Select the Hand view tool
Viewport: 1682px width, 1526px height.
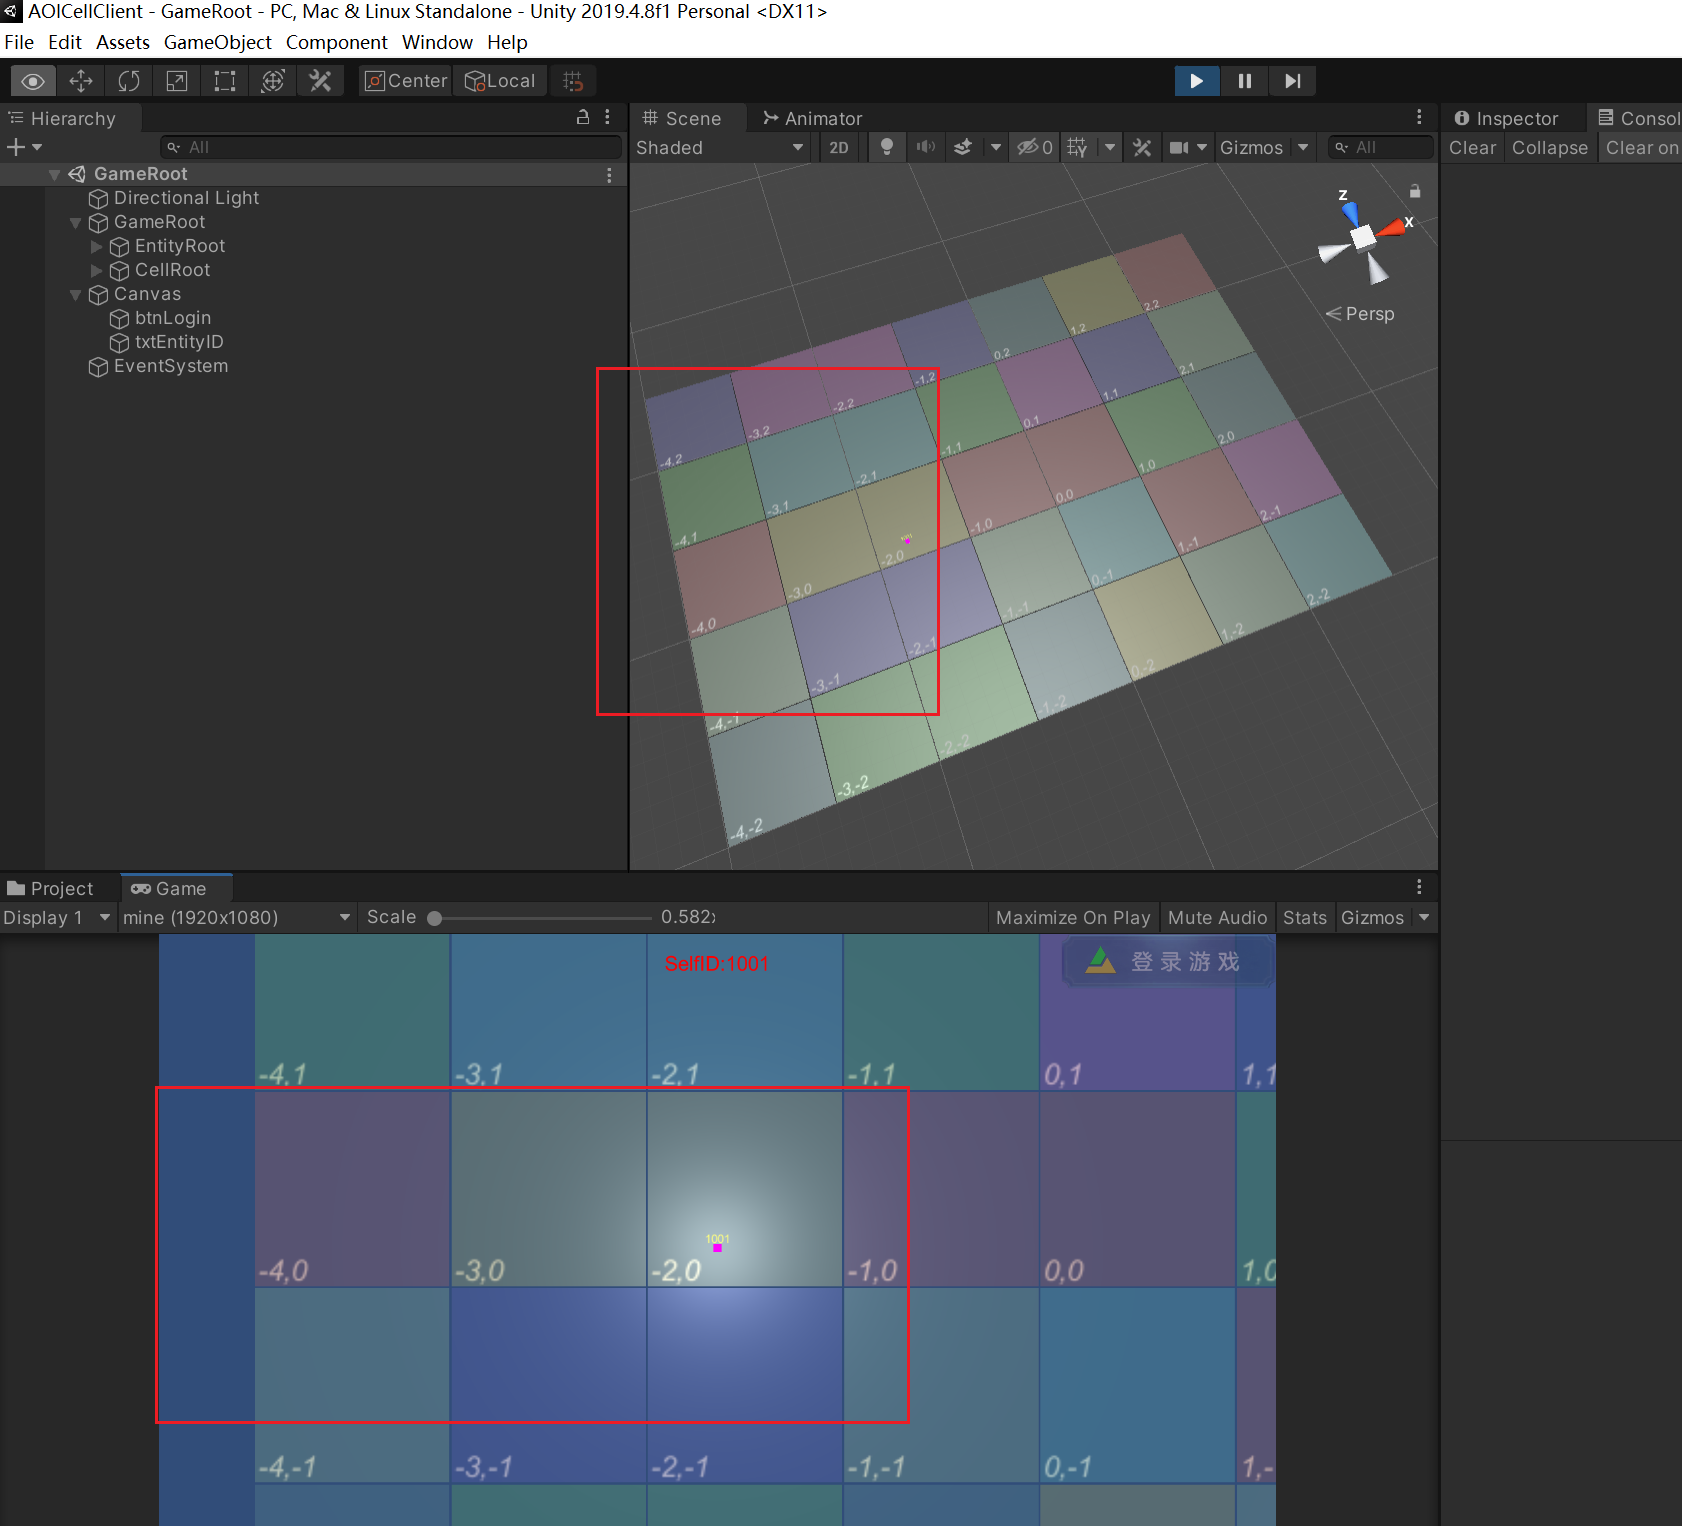pos(33,81)
